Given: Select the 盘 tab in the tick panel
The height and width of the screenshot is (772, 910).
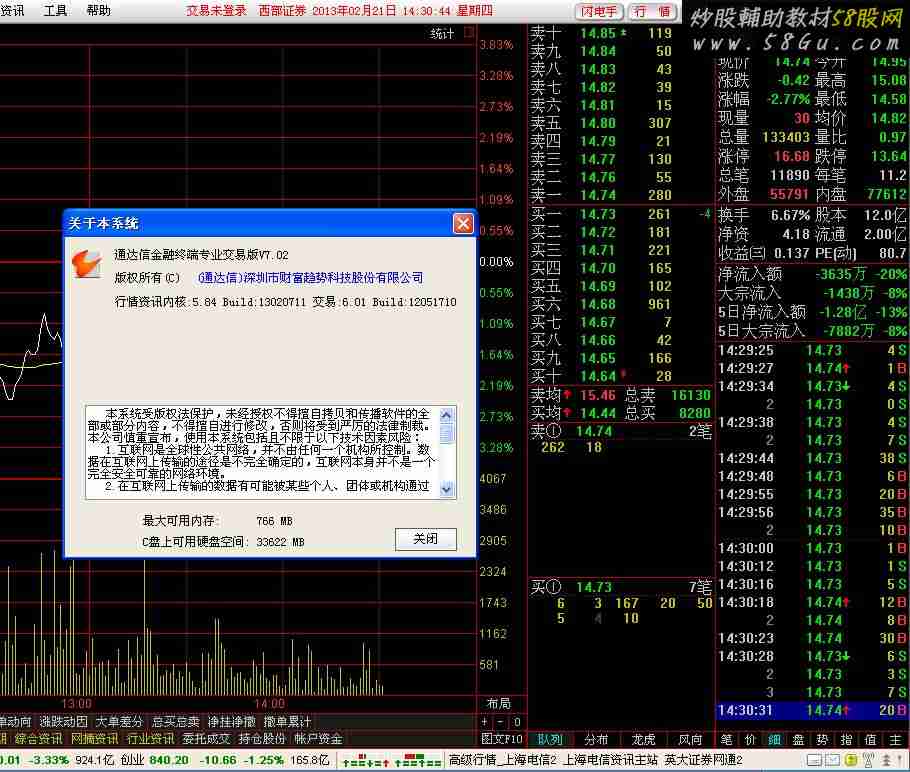Looking at the screenshot, I should click(799, 739).
